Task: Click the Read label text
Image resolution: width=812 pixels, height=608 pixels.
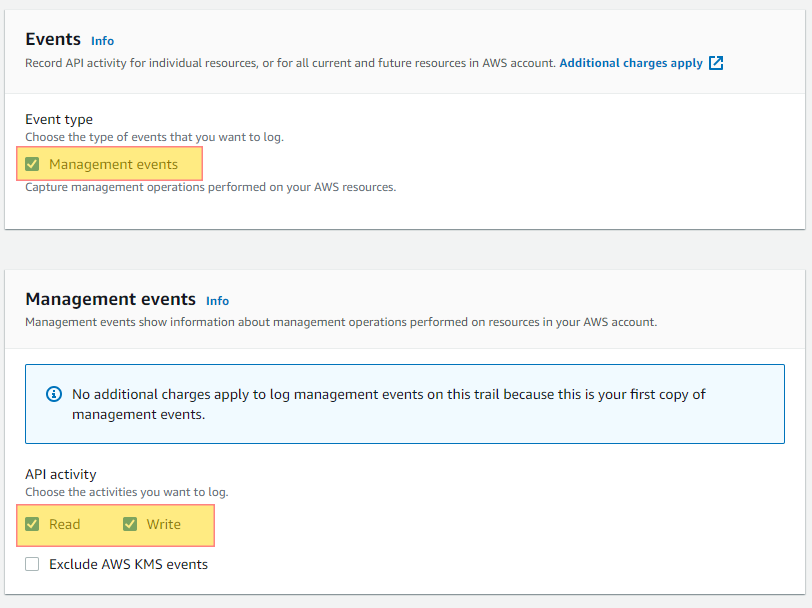Action: pos(64,524)
